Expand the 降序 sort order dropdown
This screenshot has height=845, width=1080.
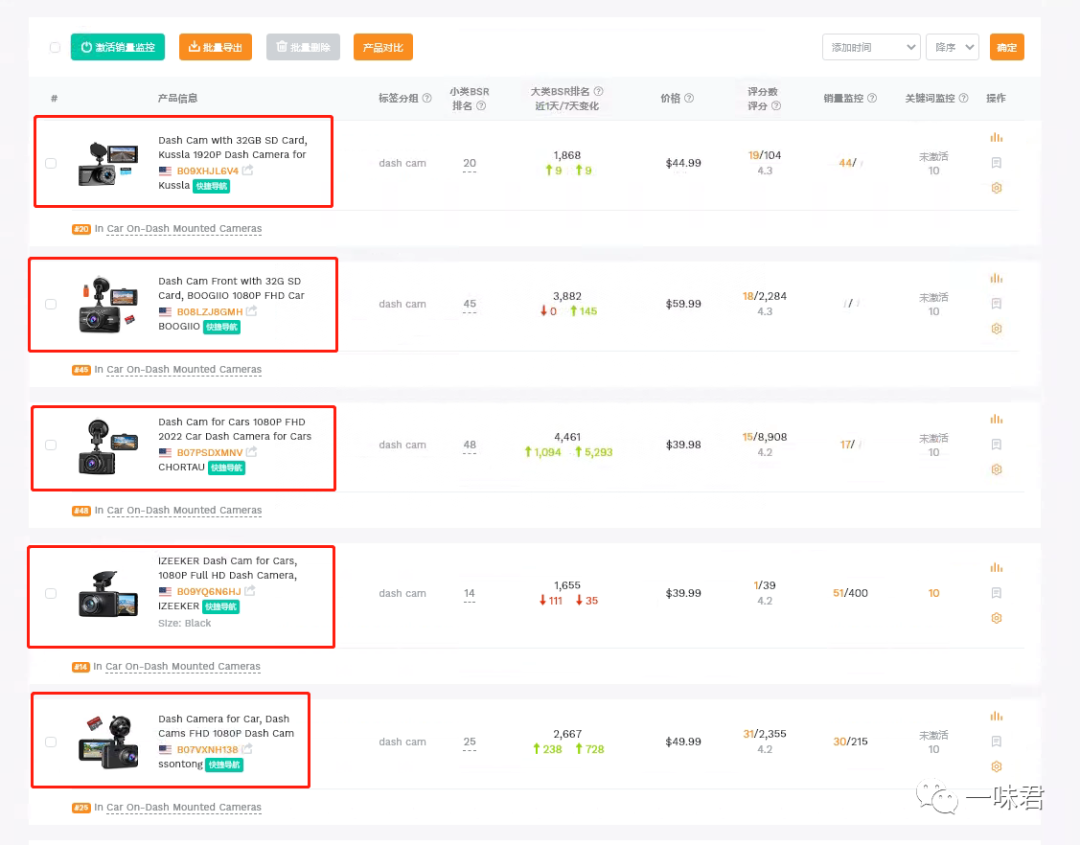click(x=951, y=47)
